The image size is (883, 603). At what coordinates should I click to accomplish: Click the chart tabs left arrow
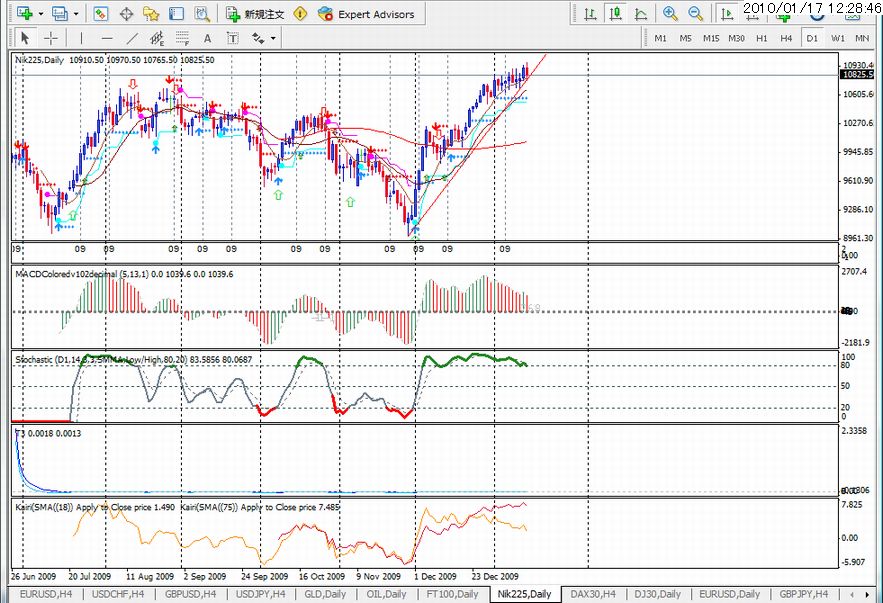[851, 595]
